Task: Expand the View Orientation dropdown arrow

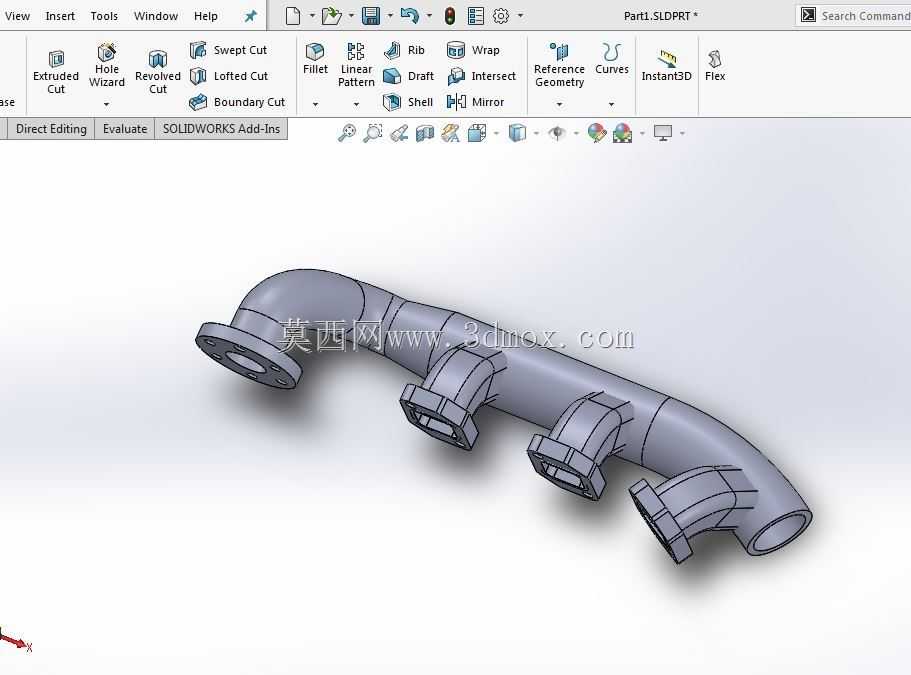Action: pos(496,133)
